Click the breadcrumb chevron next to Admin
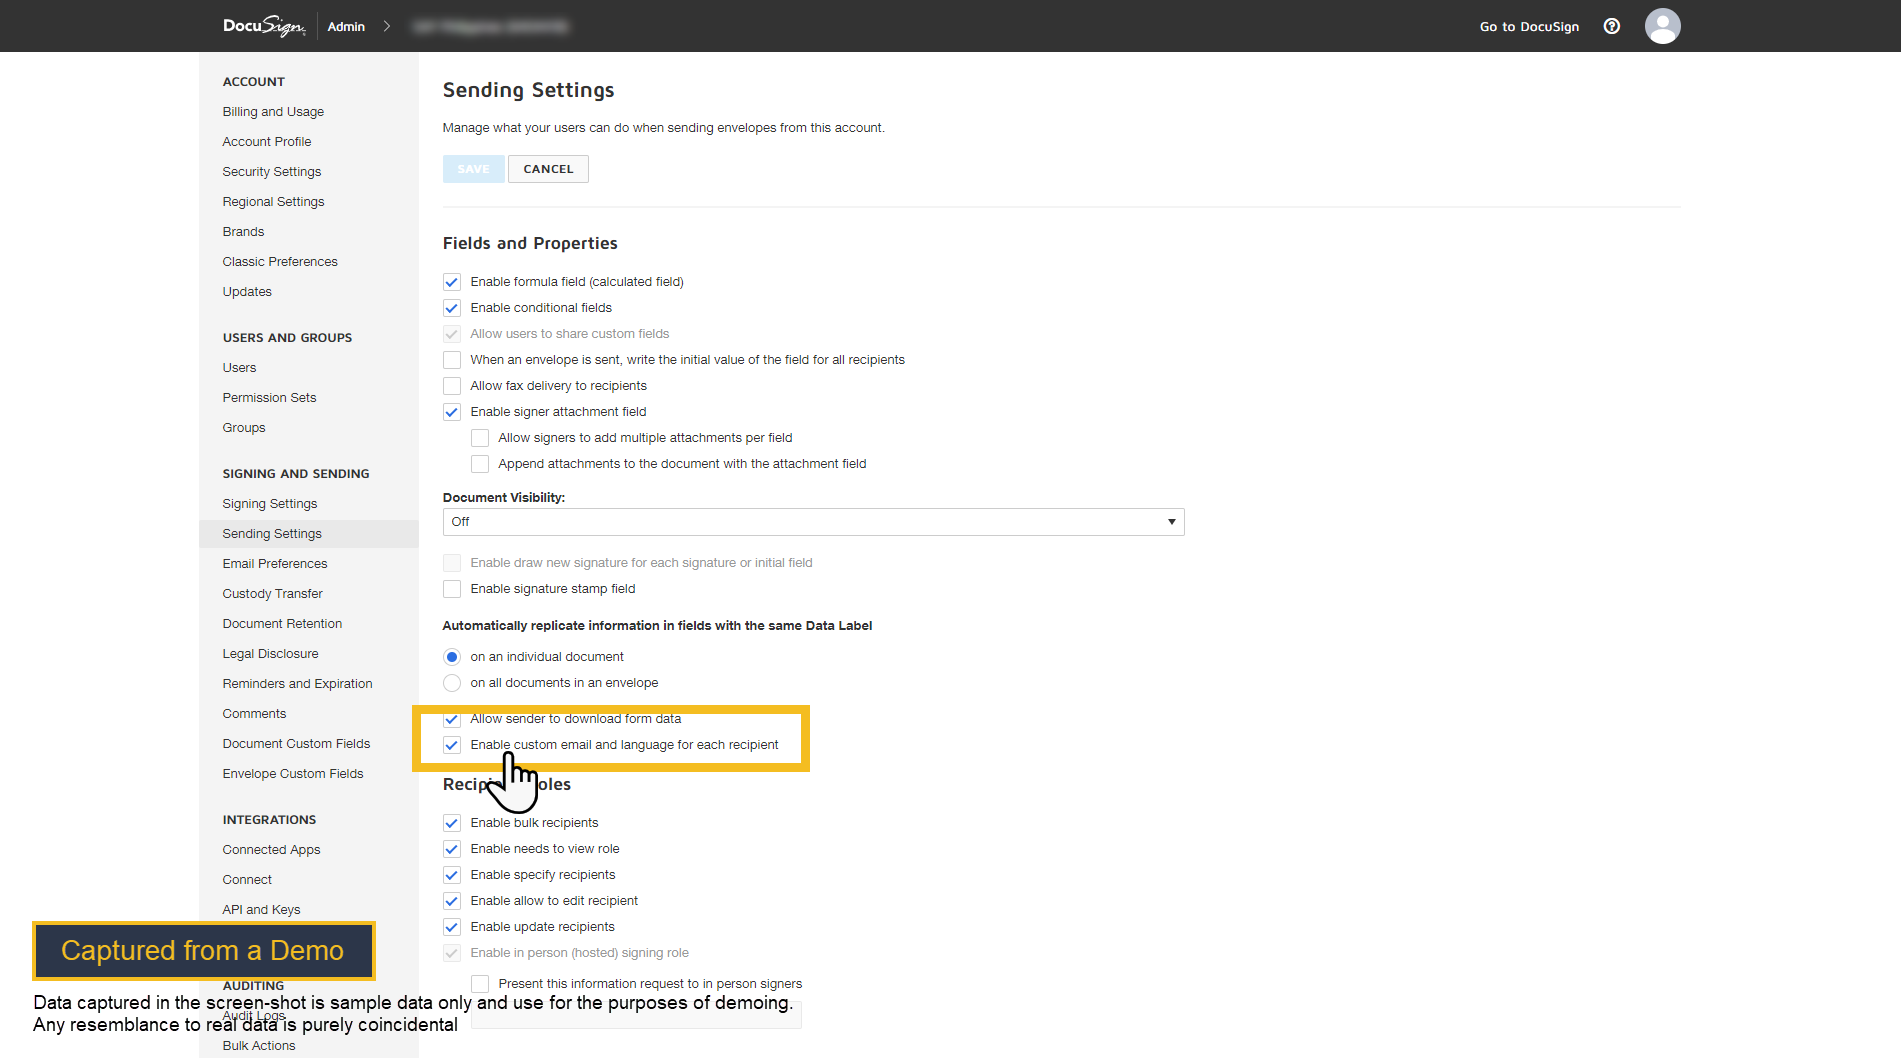Screen dimensions: 1901x1058 tap(387, 26)
